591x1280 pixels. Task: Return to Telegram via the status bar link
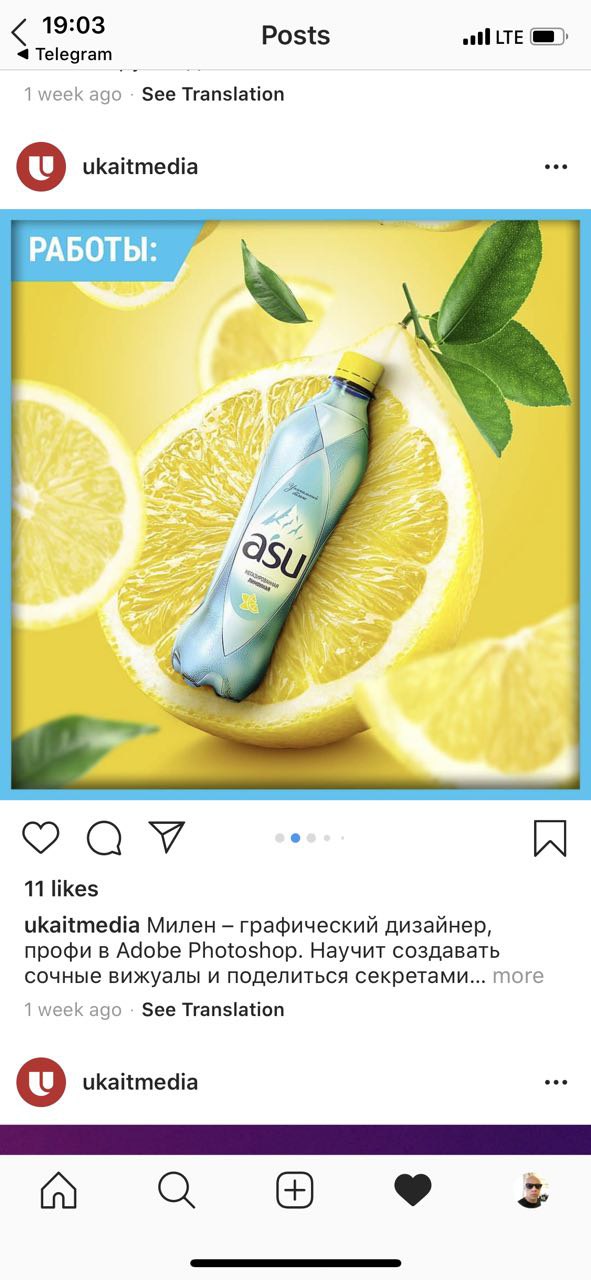coord(64,54)
